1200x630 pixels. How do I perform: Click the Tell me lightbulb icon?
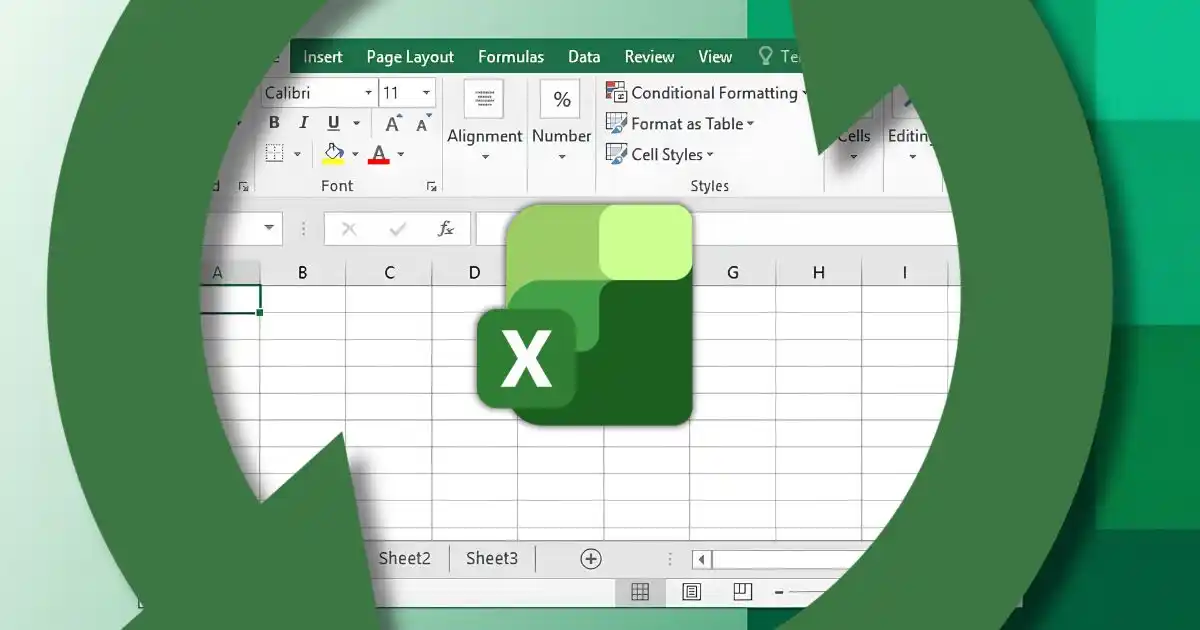(x=766, y=56)
